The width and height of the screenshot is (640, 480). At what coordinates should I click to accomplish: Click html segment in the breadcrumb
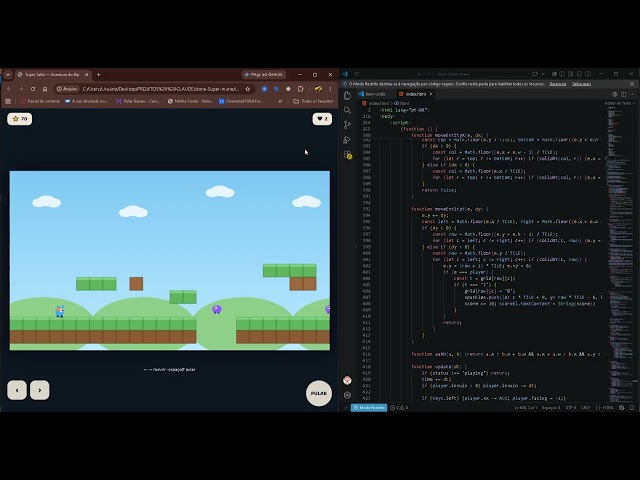click(402, 104)
